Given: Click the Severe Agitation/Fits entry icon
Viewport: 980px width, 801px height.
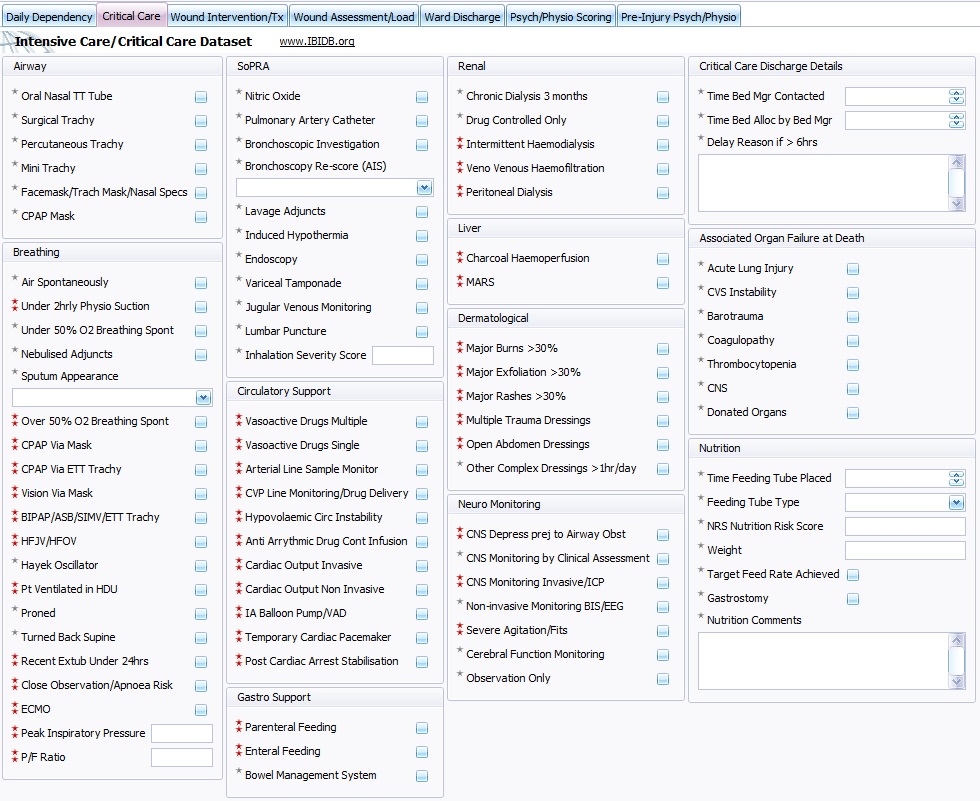Looking at the screenshot, I should pyautogui.click(x=662, y=631).
